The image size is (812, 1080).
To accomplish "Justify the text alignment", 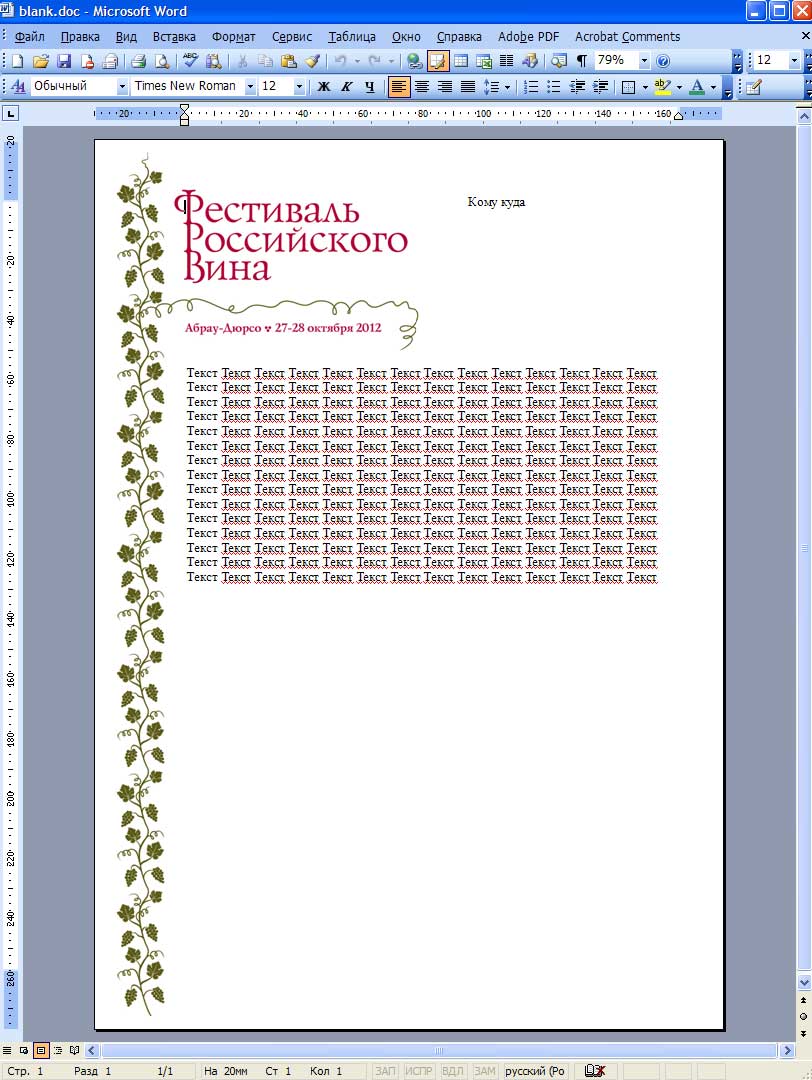I will click(468, 87).
